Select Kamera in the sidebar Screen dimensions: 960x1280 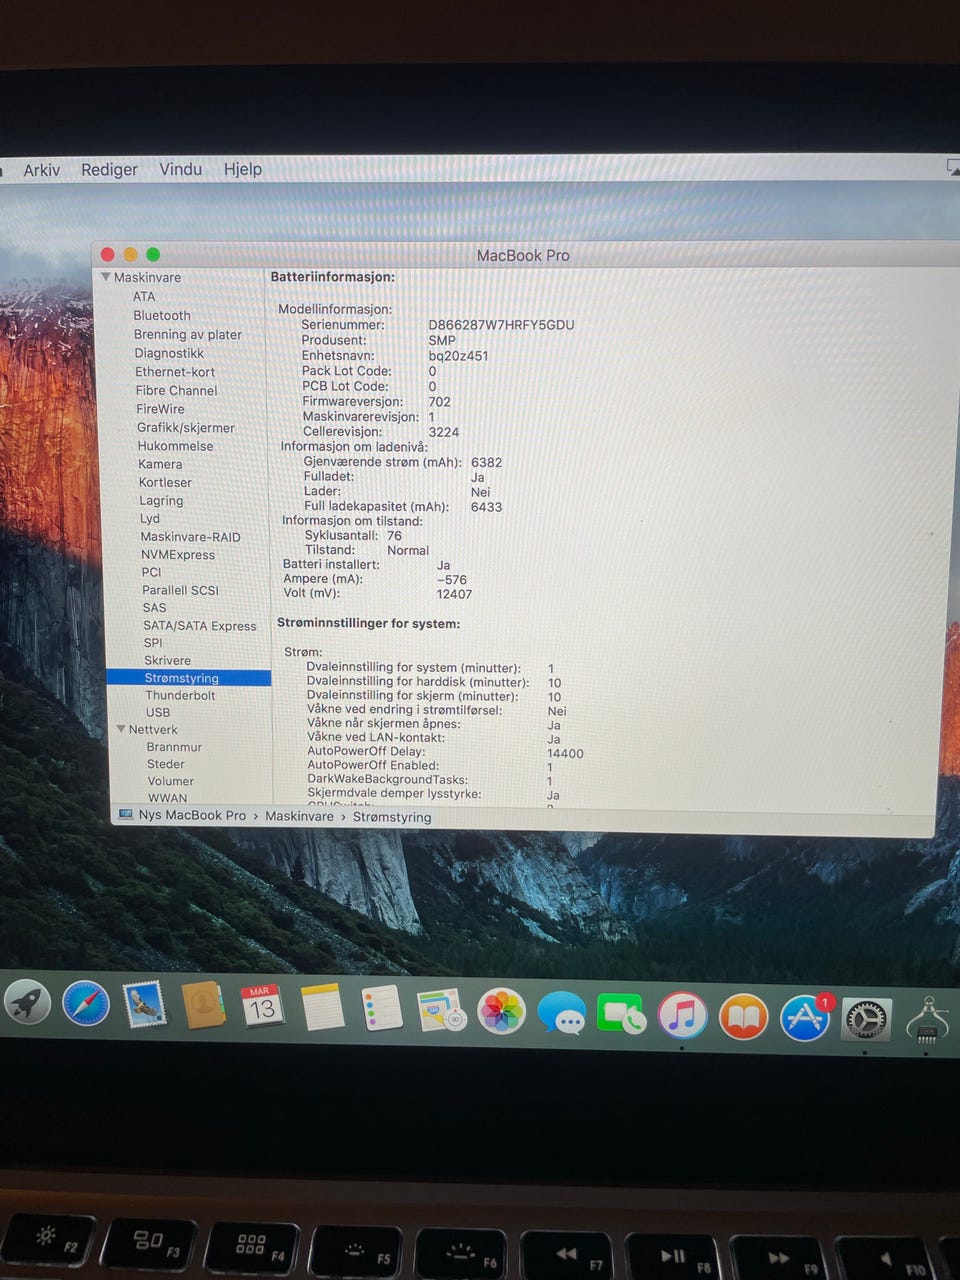coord(160,464)
